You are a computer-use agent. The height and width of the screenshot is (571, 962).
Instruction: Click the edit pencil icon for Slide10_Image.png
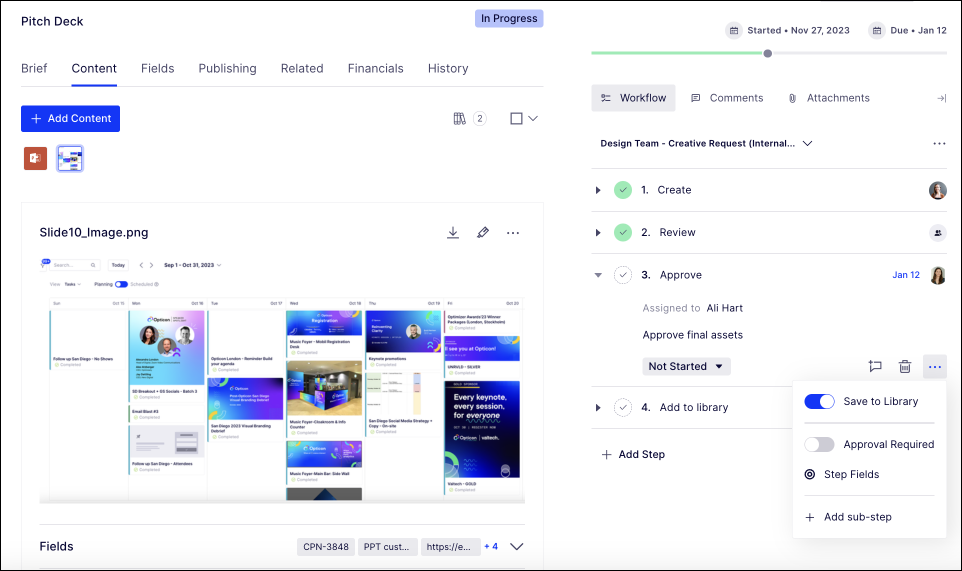click(x=483, y=232)
